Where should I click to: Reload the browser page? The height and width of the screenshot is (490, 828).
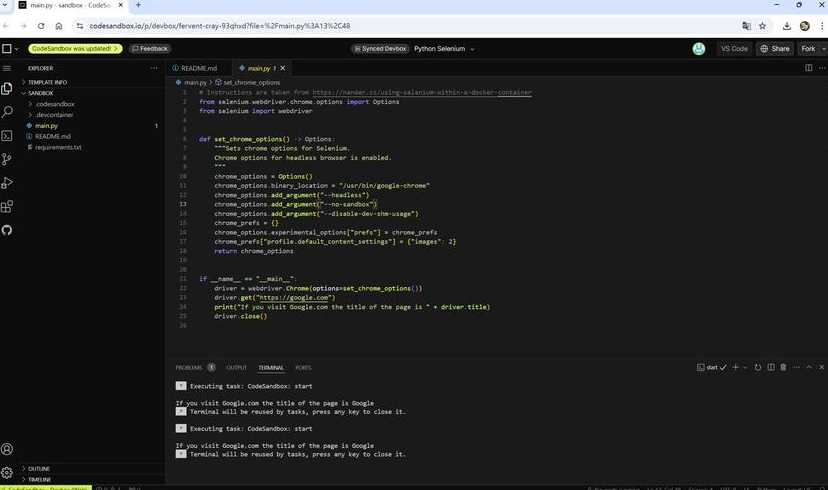(41, 26)
